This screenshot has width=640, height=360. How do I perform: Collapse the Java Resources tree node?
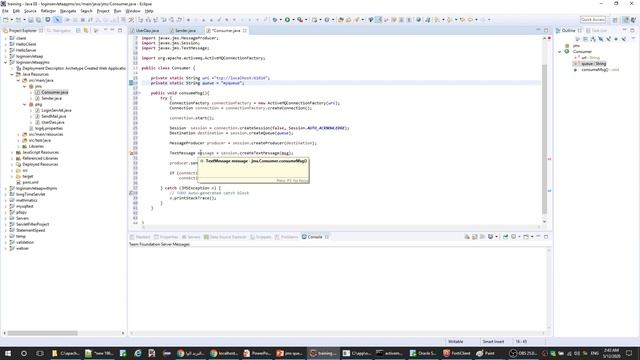(x=12, y=74)
